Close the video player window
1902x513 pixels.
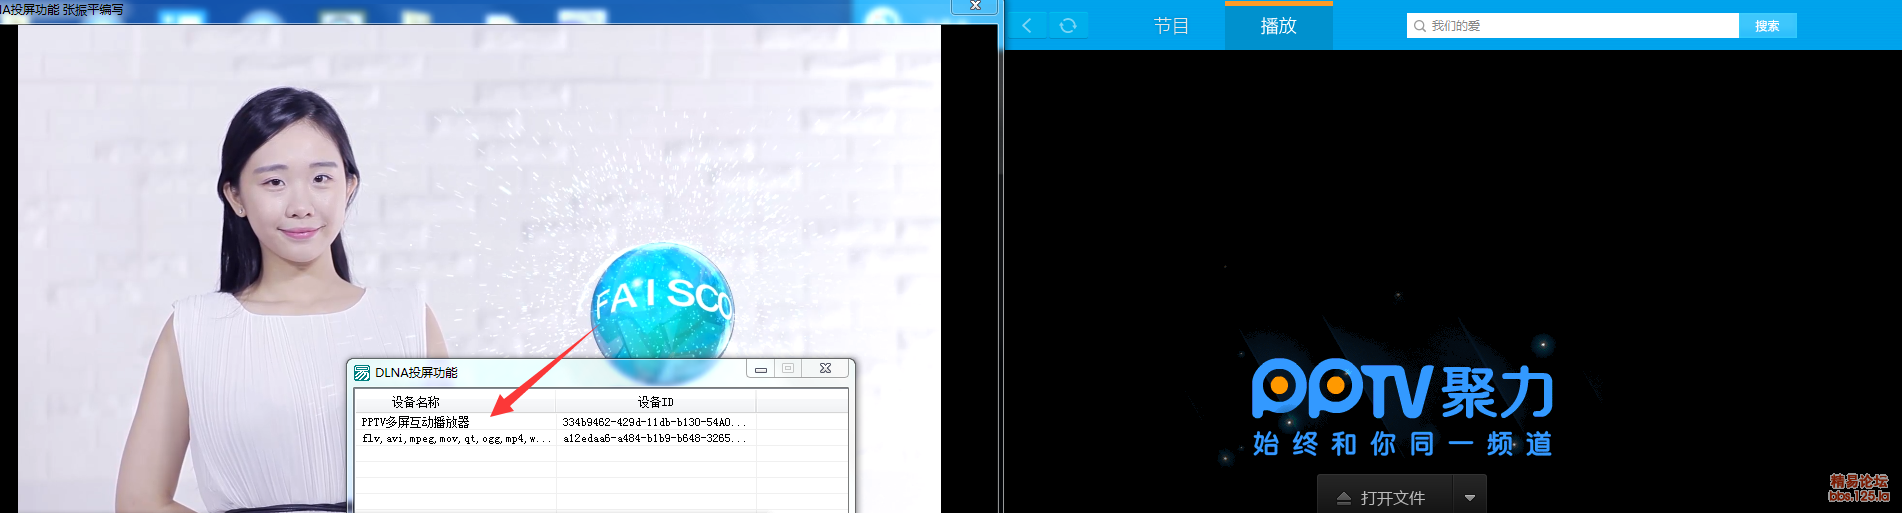pyautogui.click(x=974, y=6)
